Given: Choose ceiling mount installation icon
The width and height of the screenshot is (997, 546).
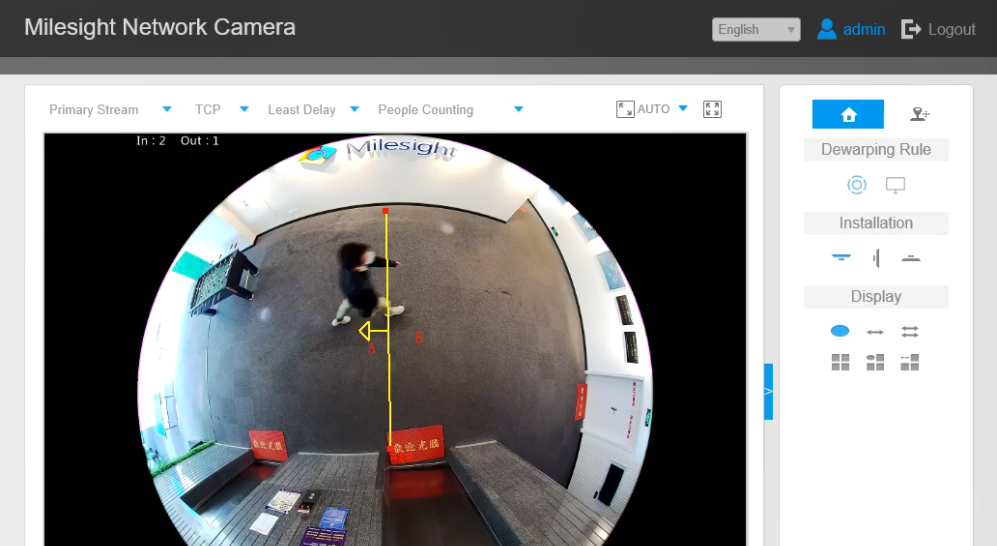Looking at the screenshot, I should pos(841,257).
